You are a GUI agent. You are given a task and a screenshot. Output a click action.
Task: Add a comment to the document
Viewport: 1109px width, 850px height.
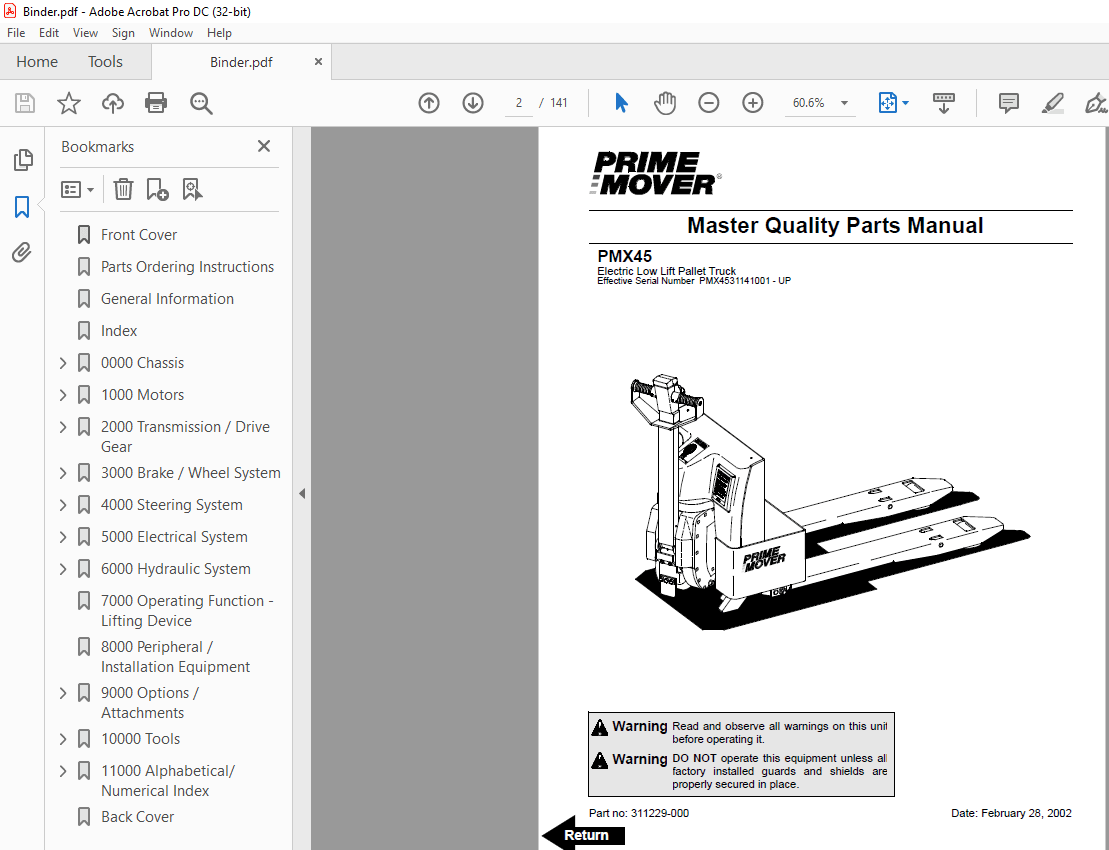[x=1008, y=102]
